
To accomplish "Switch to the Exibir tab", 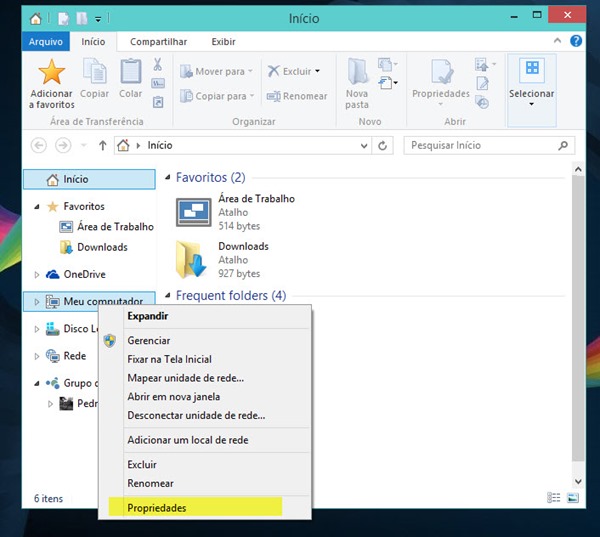I will pos(223,41).
